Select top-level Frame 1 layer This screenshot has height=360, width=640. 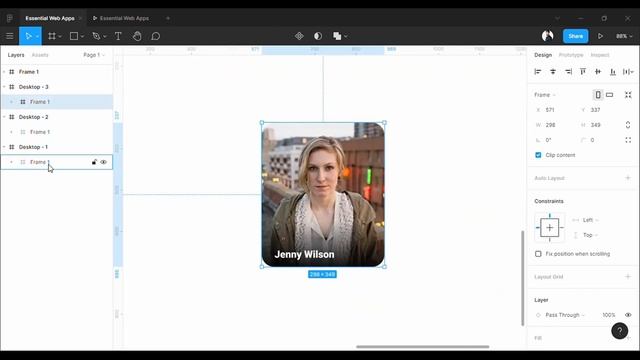click(x=56, y=72)
